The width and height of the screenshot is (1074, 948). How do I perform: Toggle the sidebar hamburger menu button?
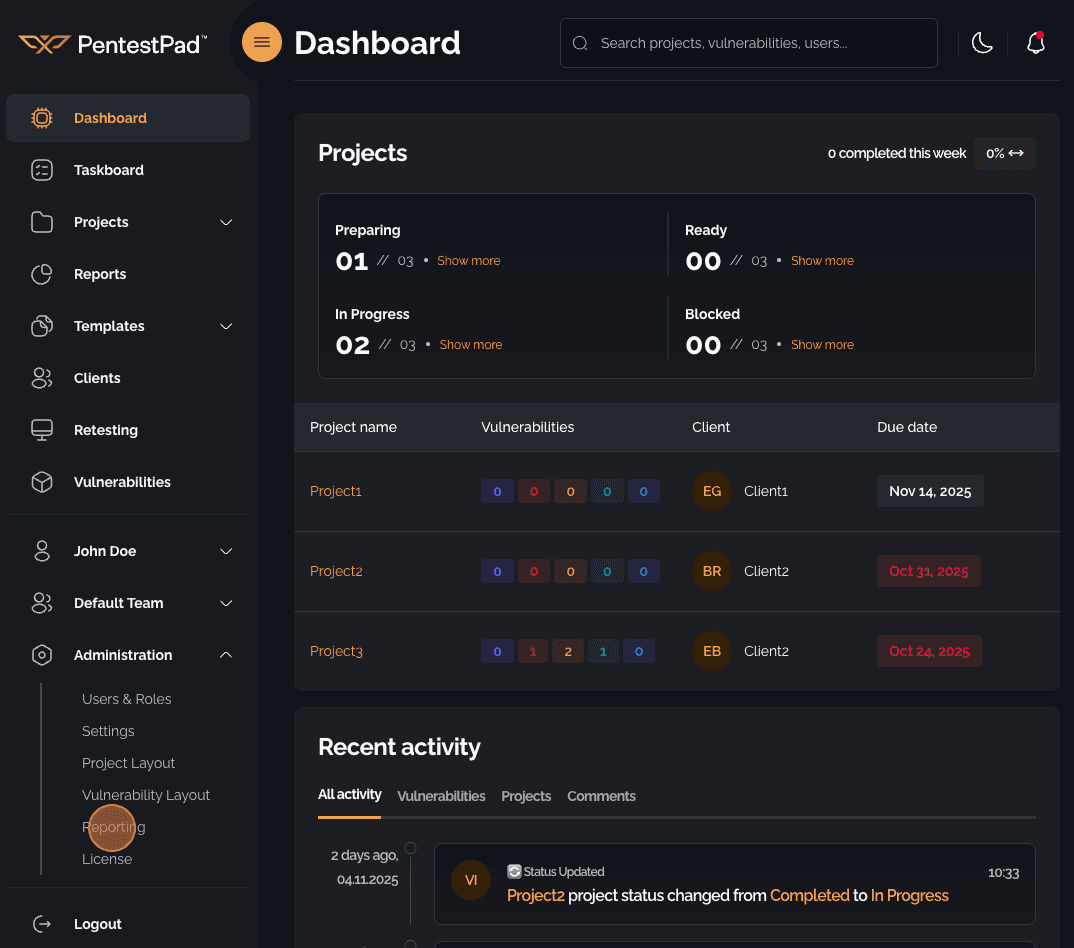click(x=261, y=42)
